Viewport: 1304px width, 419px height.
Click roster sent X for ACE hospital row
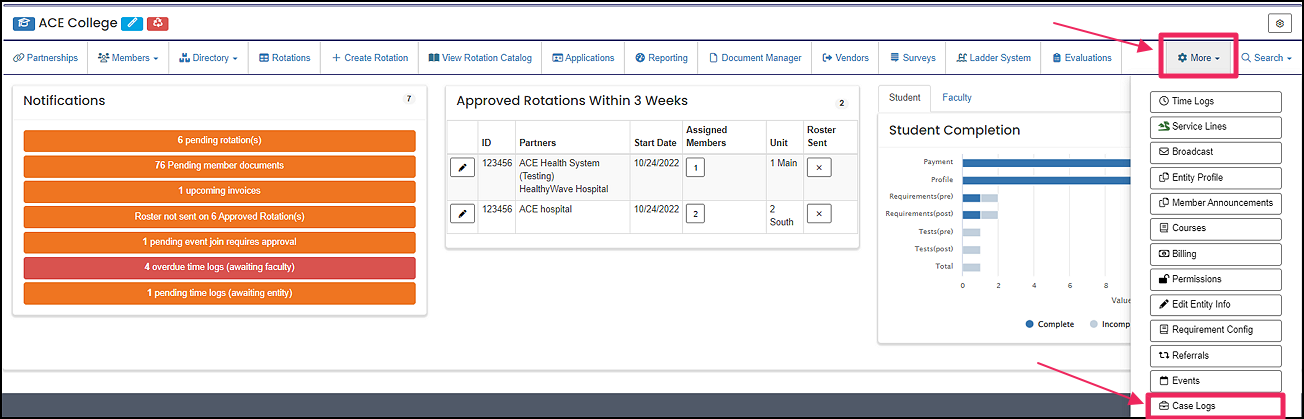tap(818, 213)
